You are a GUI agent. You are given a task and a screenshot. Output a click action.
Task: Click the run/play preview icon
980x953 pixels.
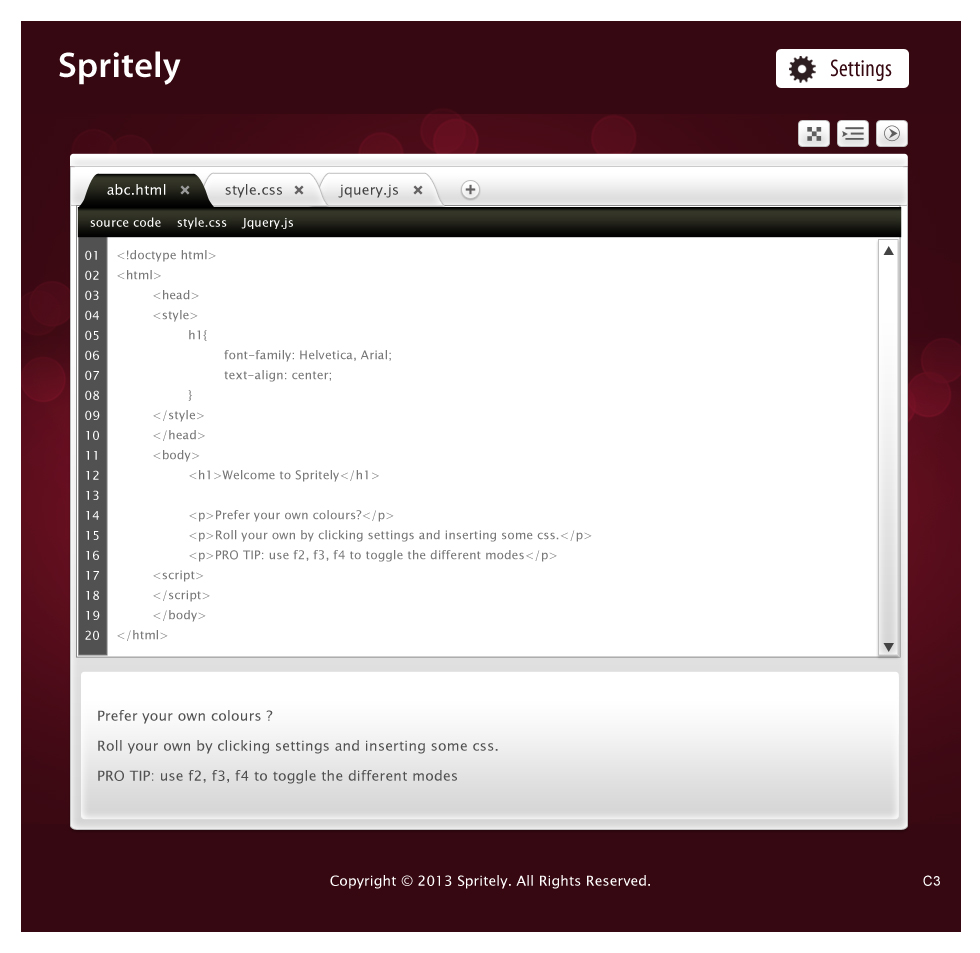(892, 134)
